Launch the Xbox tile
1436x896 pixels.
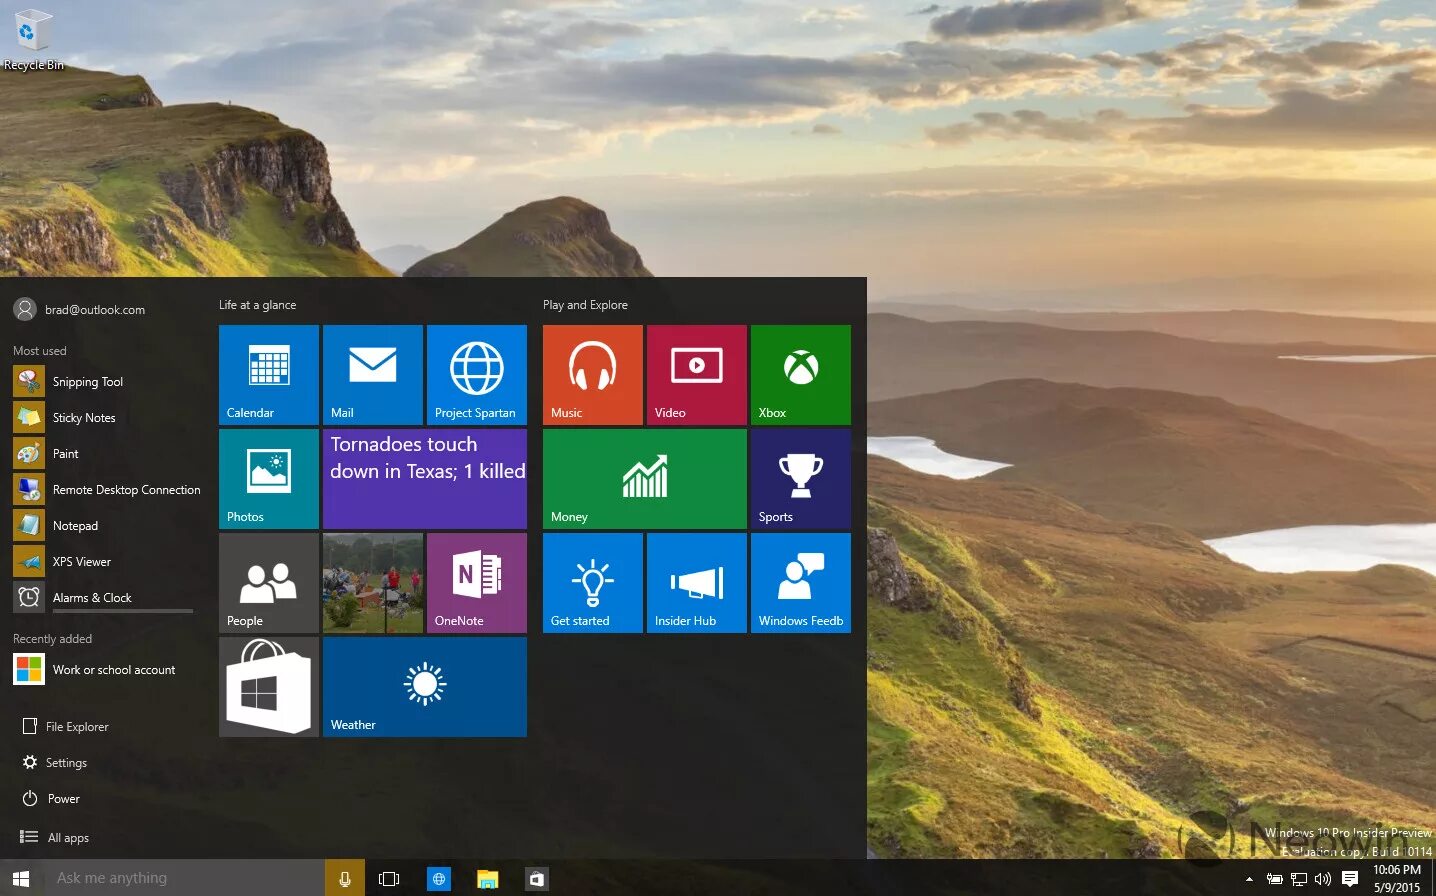(x=800, y=375)
